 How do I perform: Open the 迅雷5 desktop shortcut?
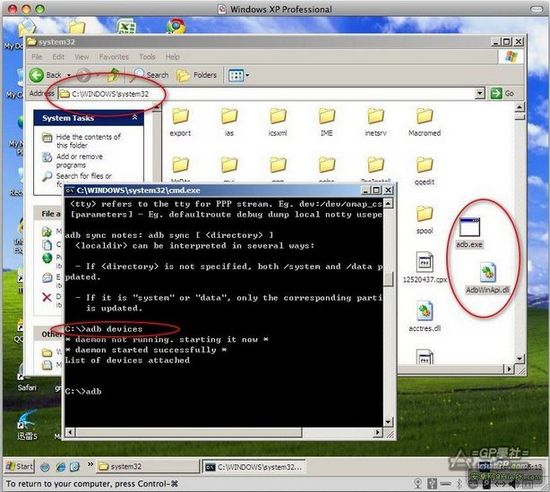point(27,425)
